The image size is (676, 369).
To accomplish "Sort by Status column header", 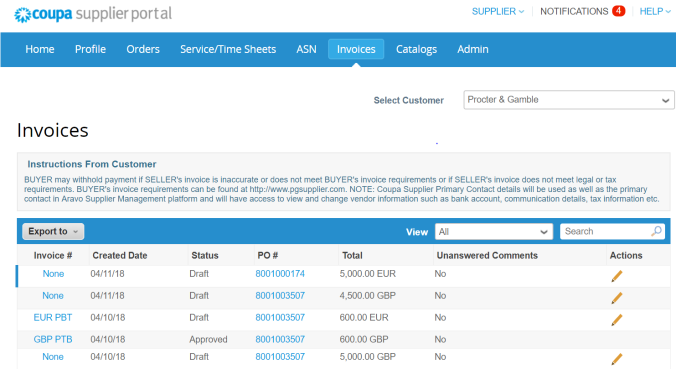I will [205, 256].
